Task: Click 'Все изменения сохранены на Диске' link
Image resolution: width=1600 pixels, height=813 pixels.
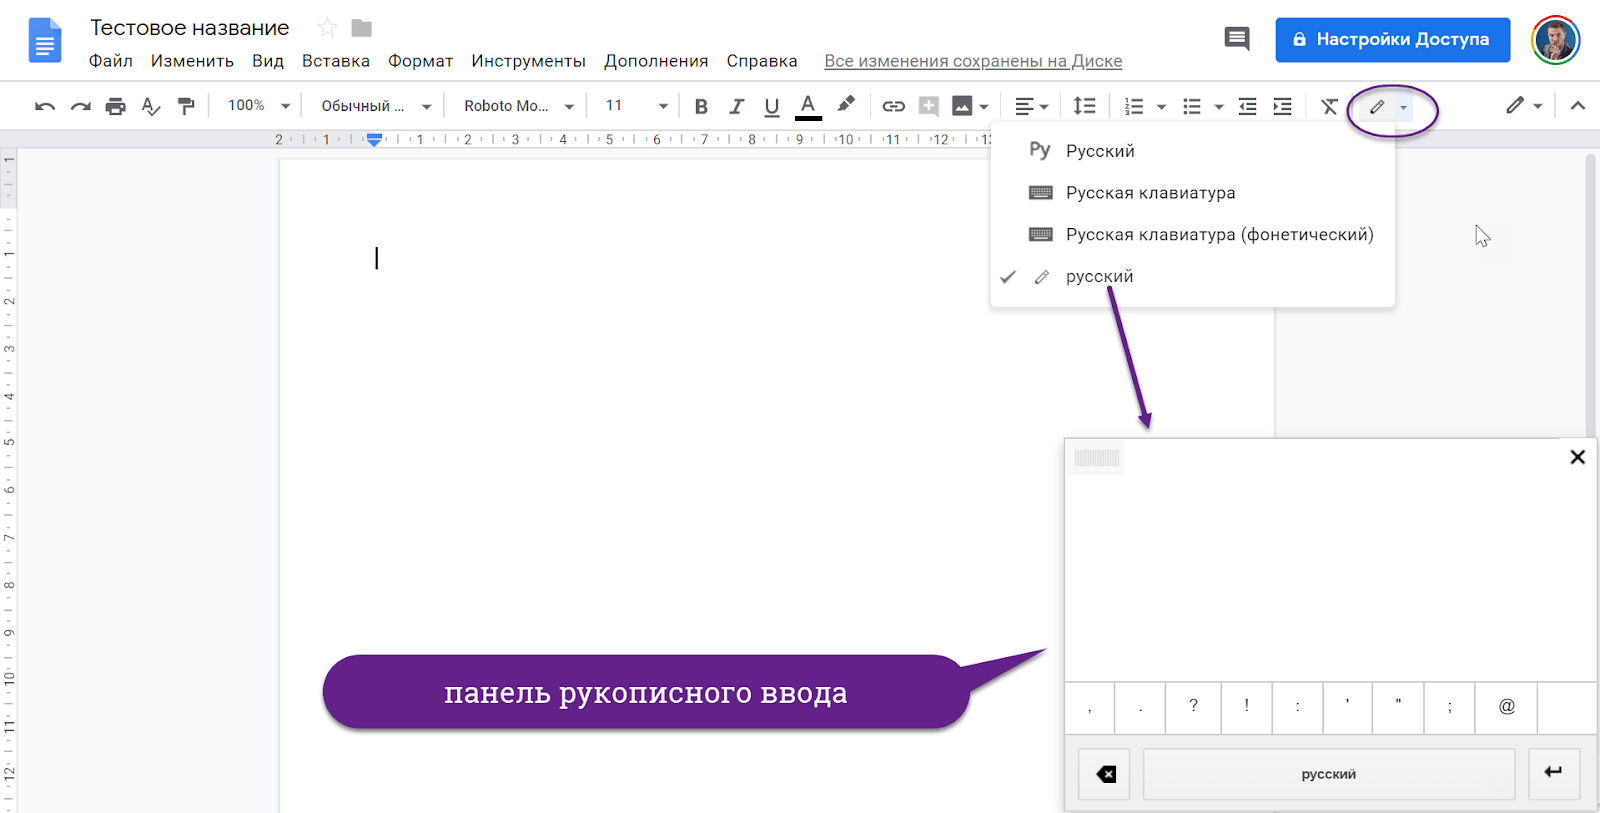Action: click(973, 61)
